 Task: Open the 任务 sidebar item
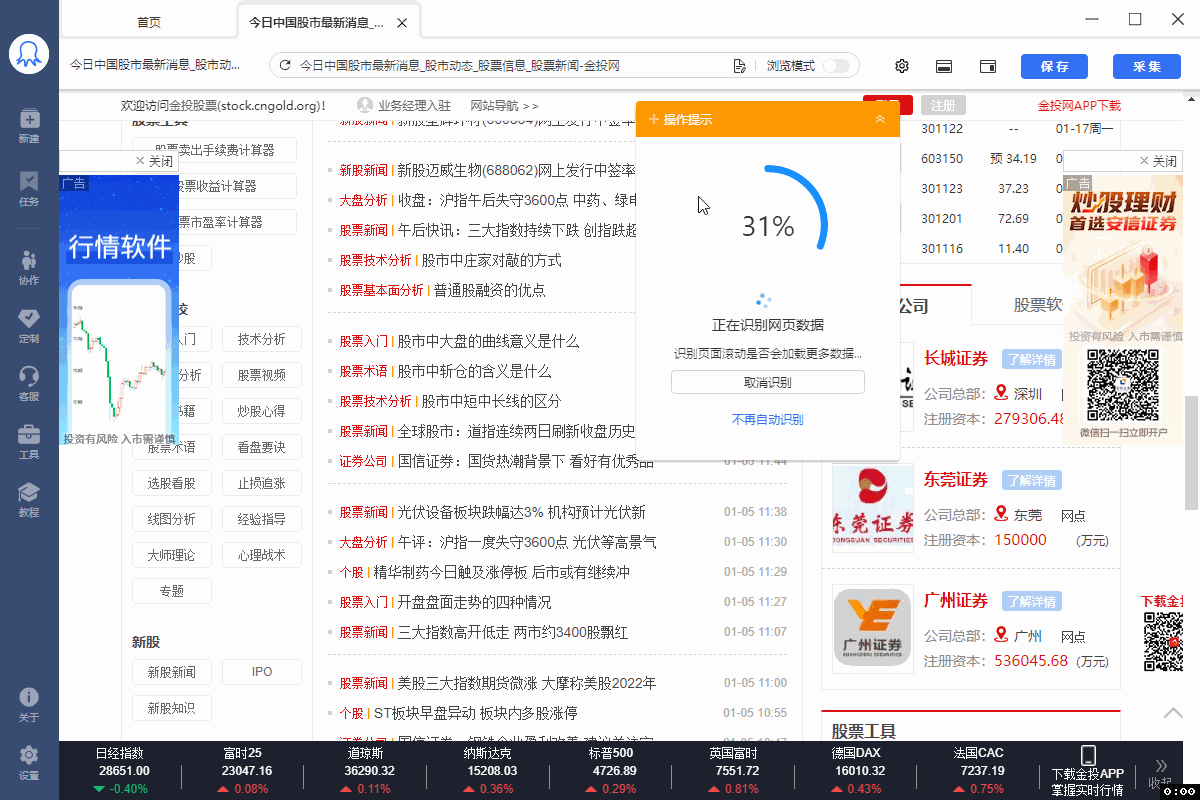click(29, 189)
